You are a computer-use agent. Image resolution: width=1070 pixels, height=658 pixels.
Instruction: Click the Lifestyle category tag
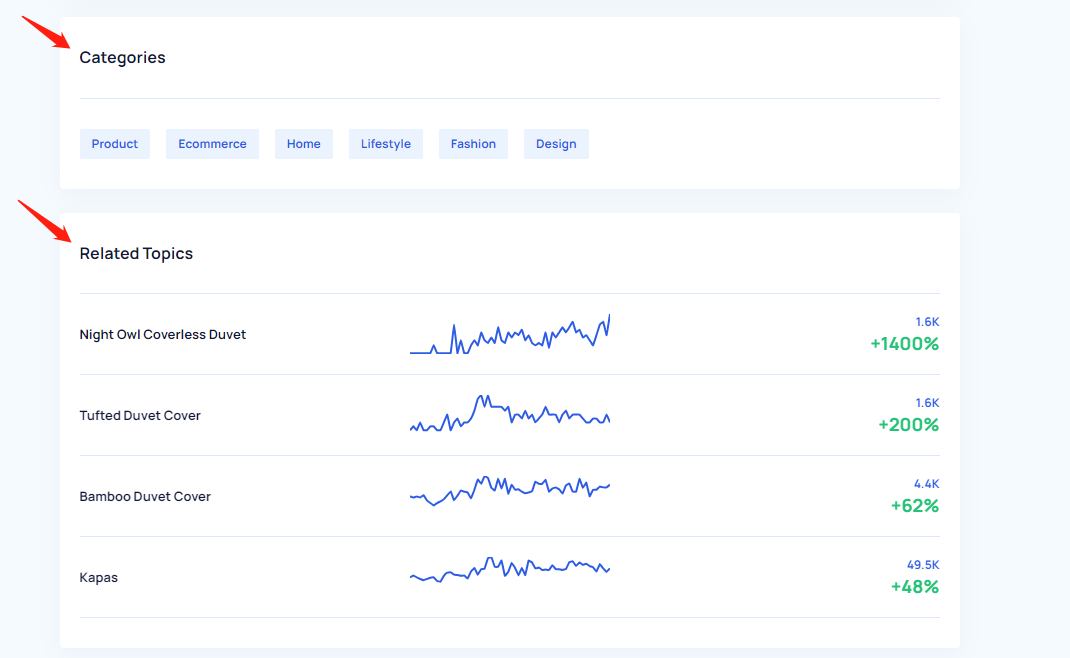[385, 144]
